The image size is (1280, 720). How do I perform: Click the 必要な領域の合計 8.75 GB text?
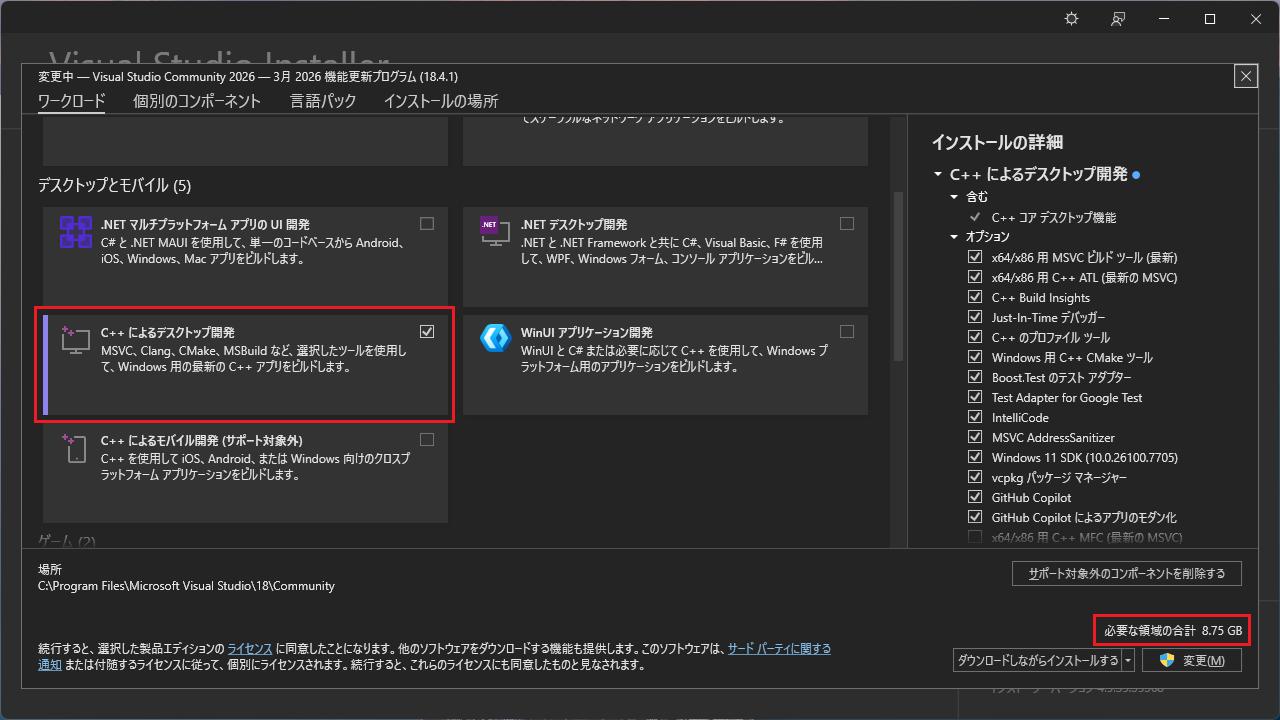click(1172, 631)
